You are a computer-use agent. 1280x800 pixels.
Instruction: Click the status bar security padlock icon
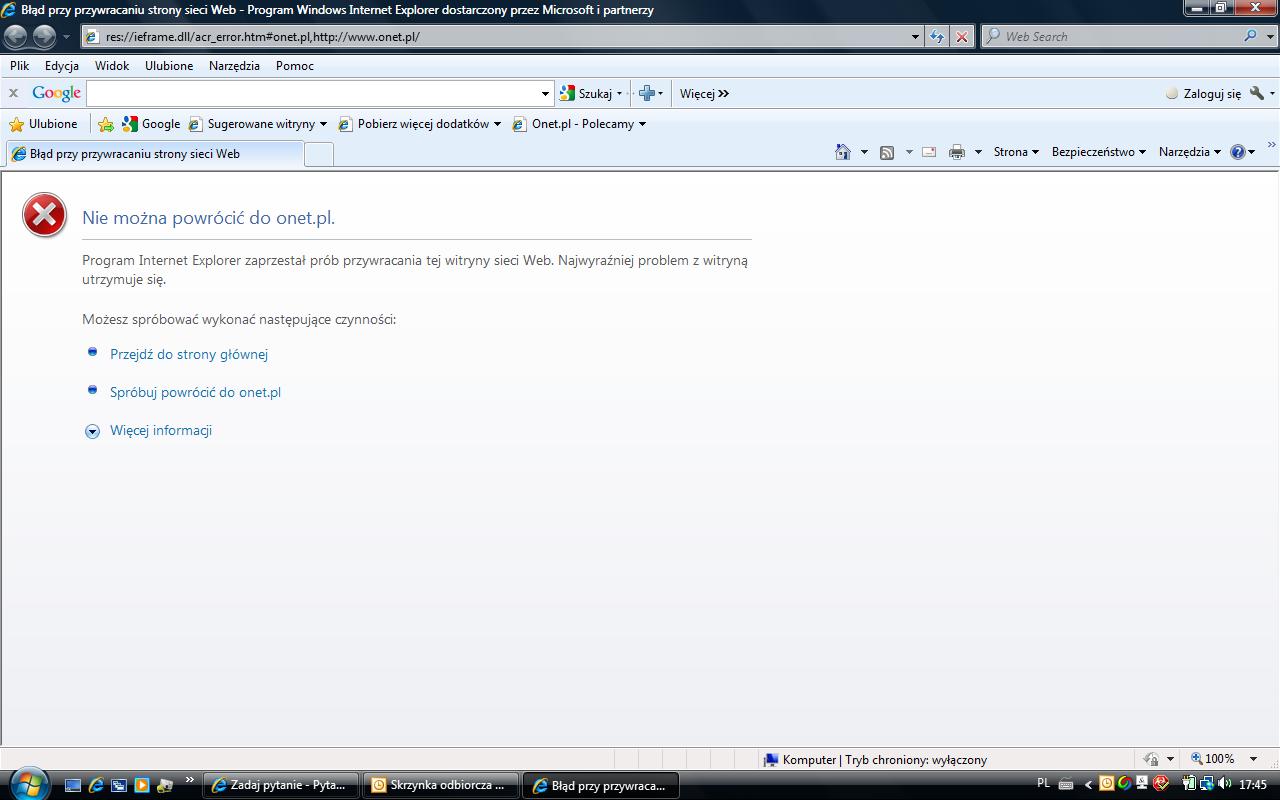1151,759
